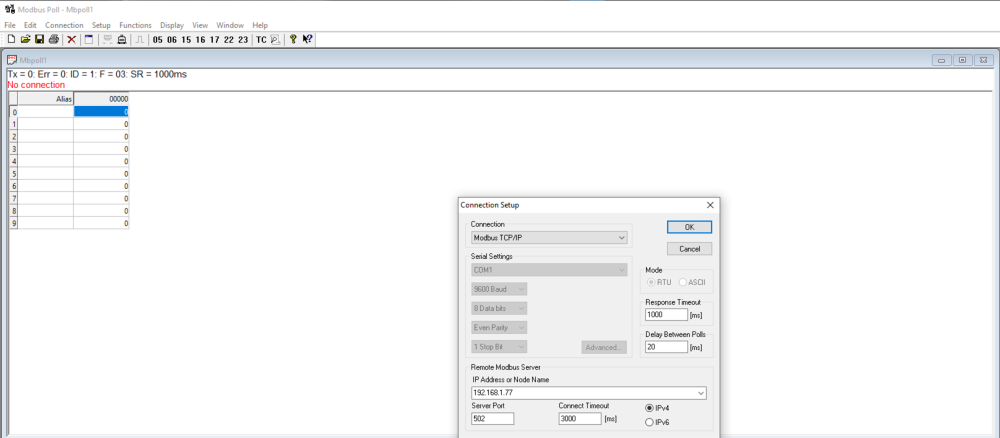Select the IPv4 radio button
Image resolution: width=1000 pixels, height=438 pixels.
point(650,408)
